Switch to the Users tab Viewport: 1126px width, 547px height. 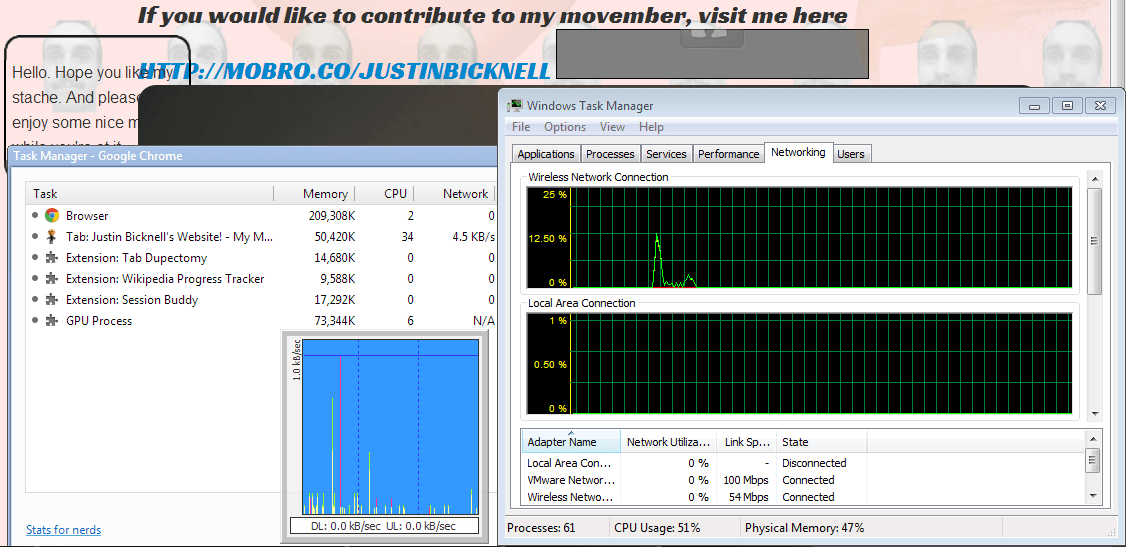[x=851, y=154]
